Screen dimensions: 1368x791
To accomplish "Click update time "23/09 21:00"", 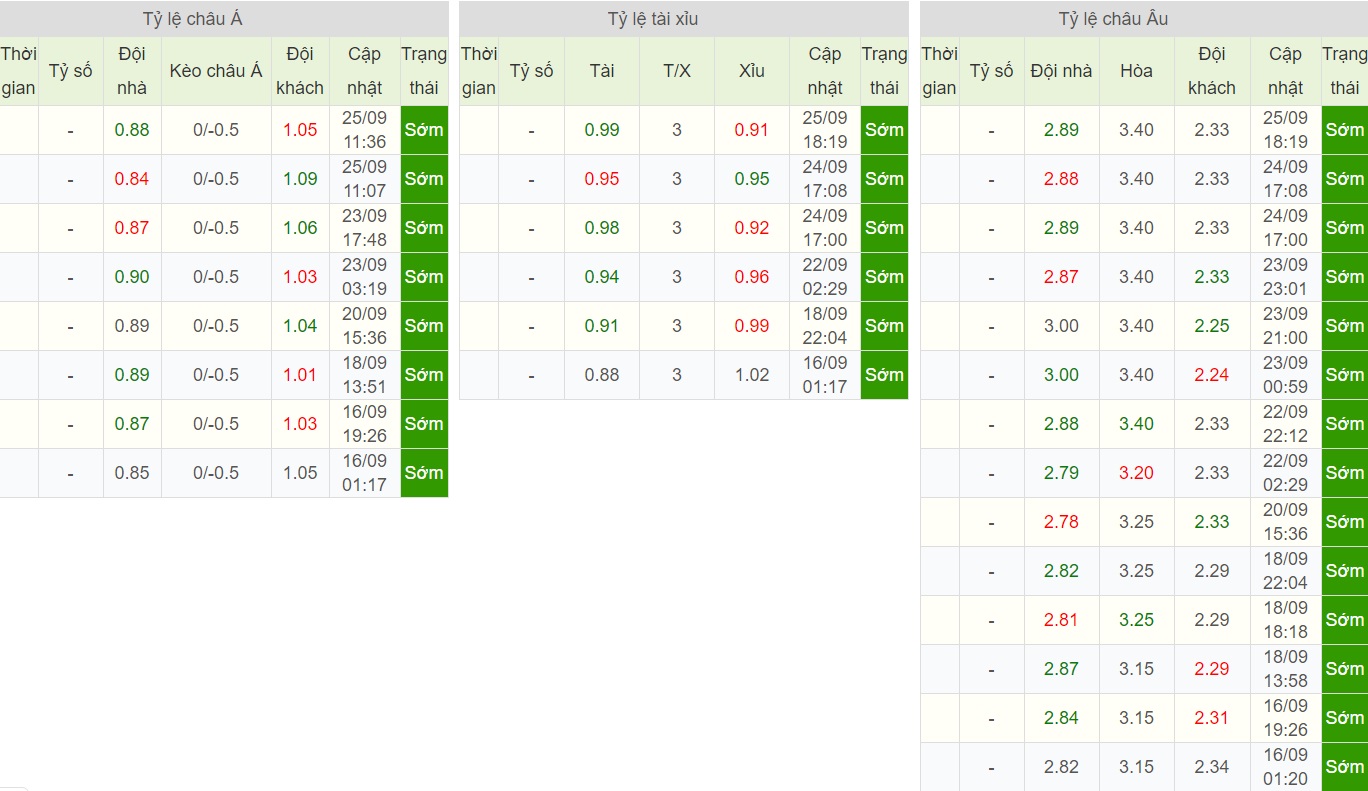I will [1285, 326].
